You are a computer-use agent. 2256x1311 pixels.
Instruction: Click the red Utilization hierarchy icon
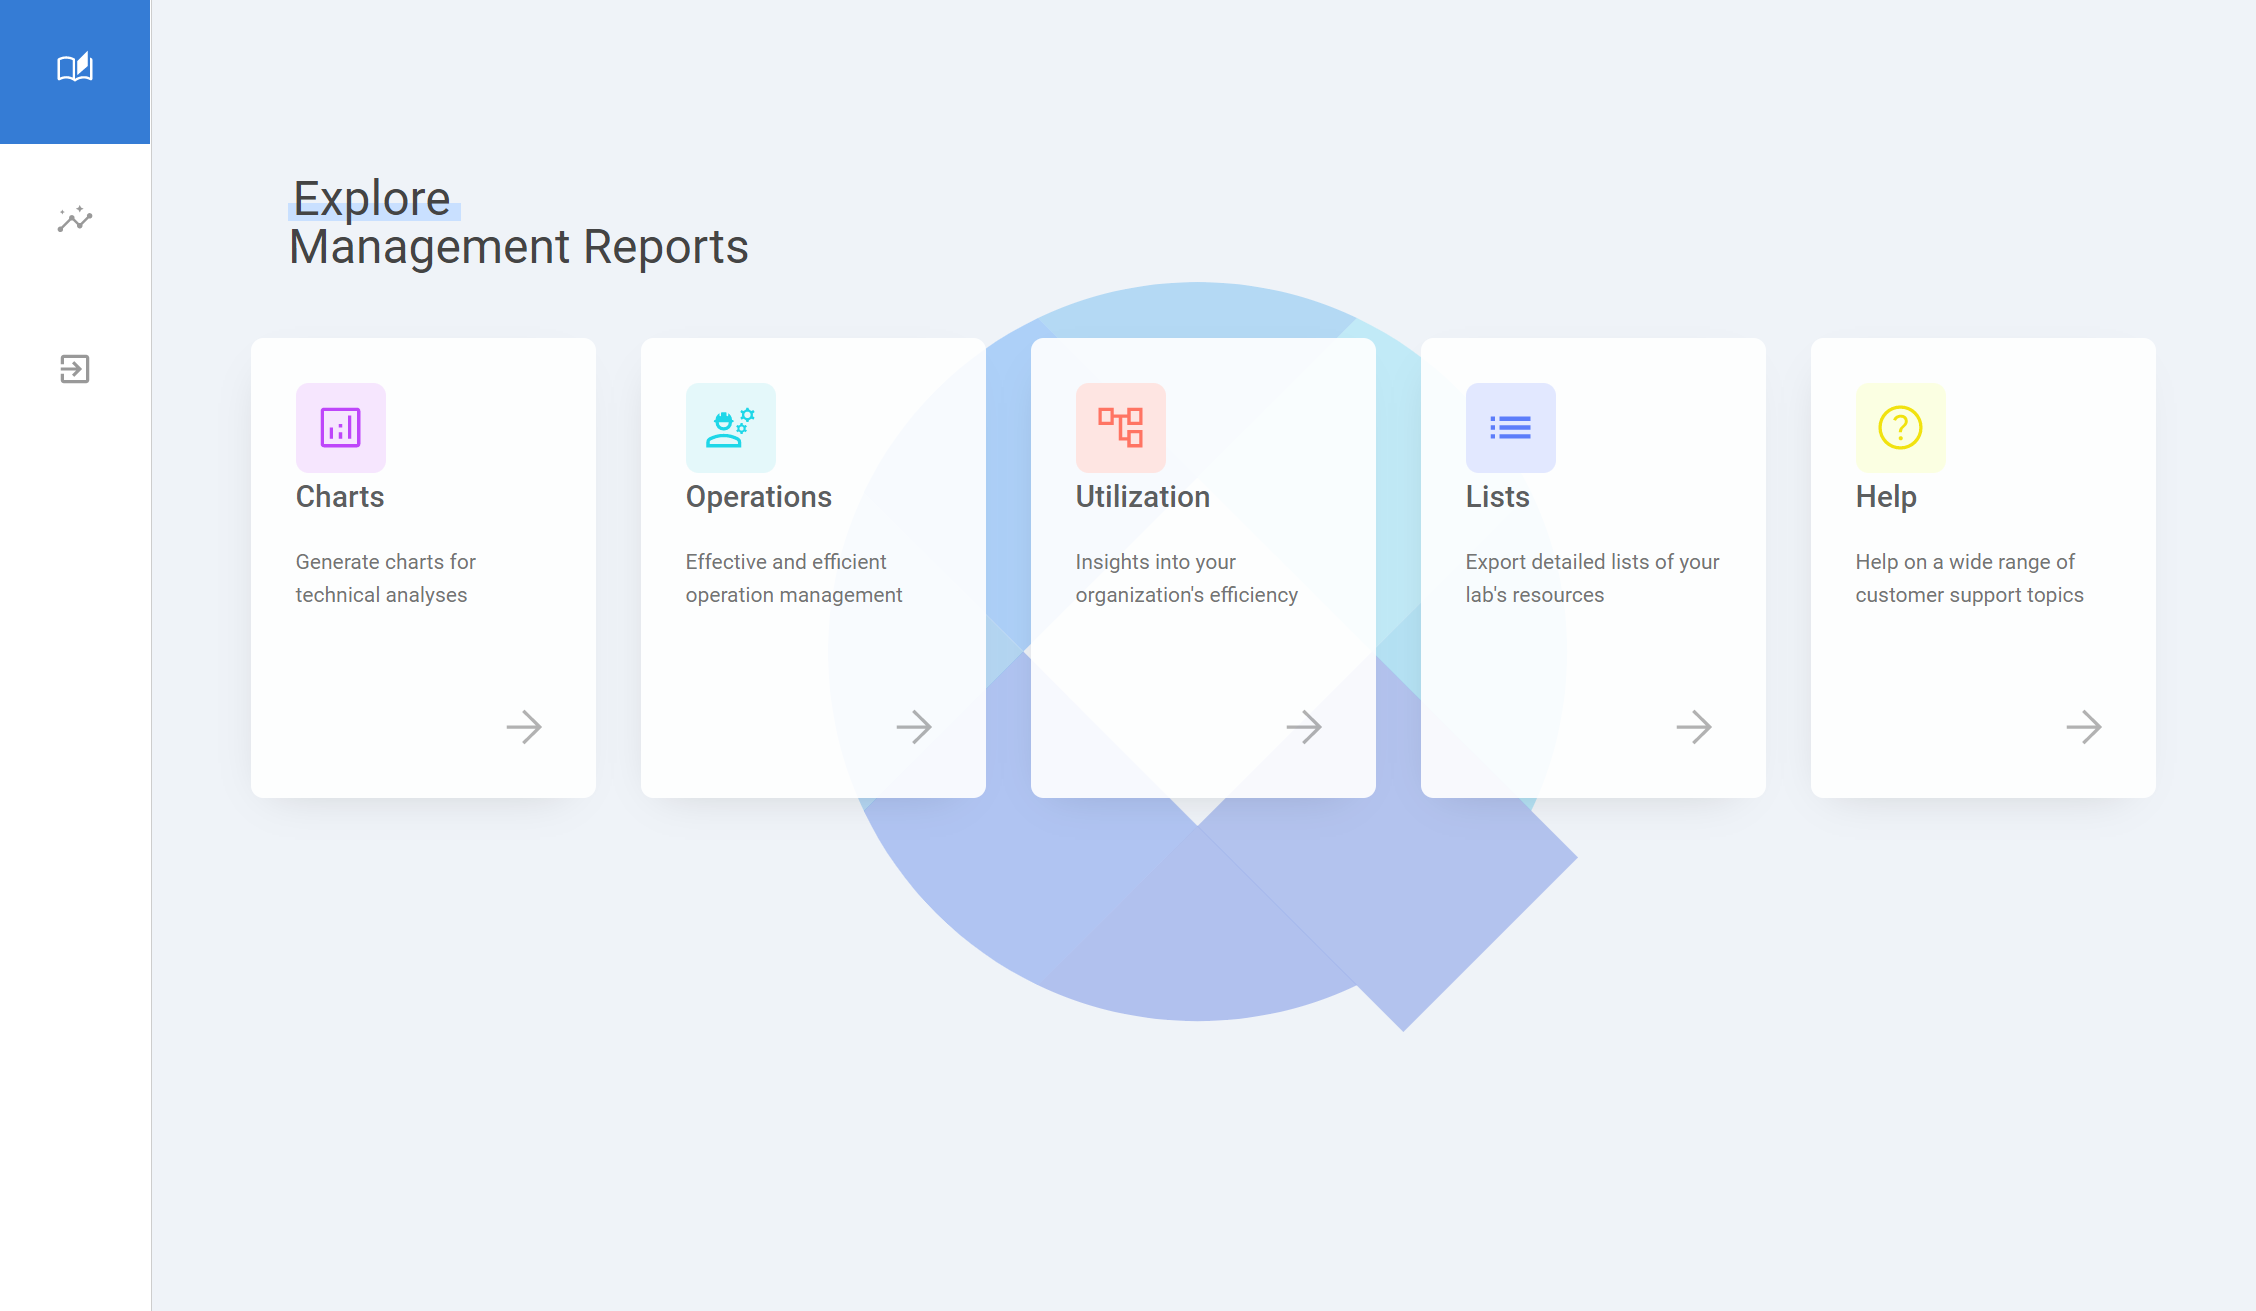tap(1120, 428)
